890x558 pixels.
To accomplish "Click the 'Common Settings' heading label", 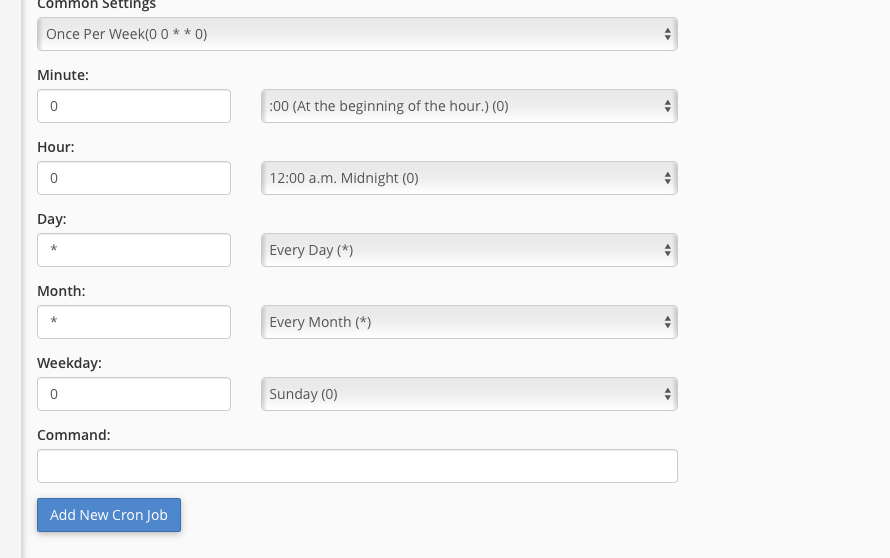I will pyautogui.click(x=96, y=5).
